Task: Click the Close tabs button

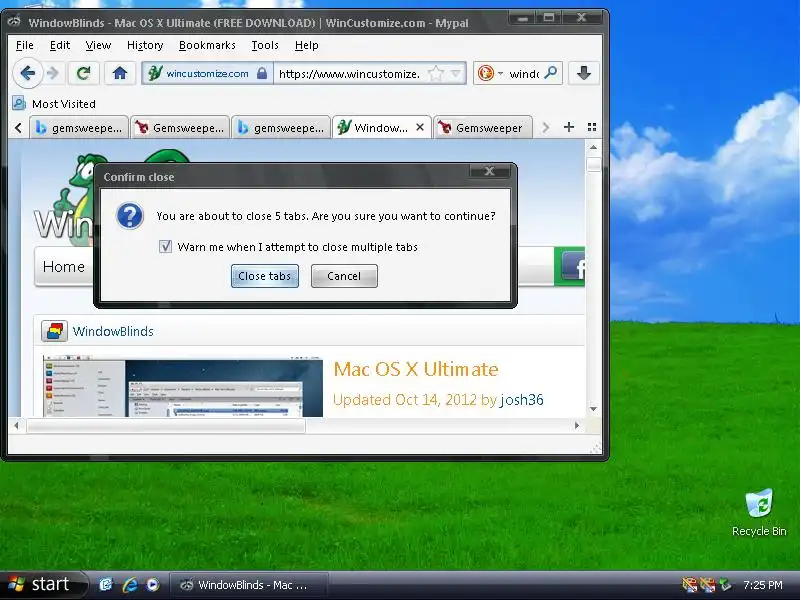Action: click(264, 276)
